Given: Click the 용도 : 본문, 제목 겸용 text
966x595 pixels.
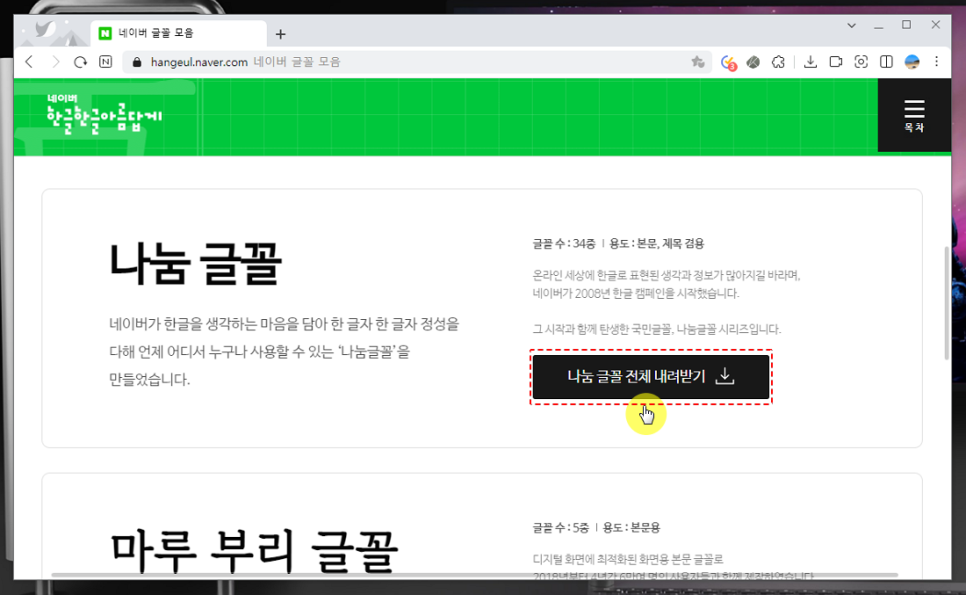Looking at the screenshot, I should 656,243.
